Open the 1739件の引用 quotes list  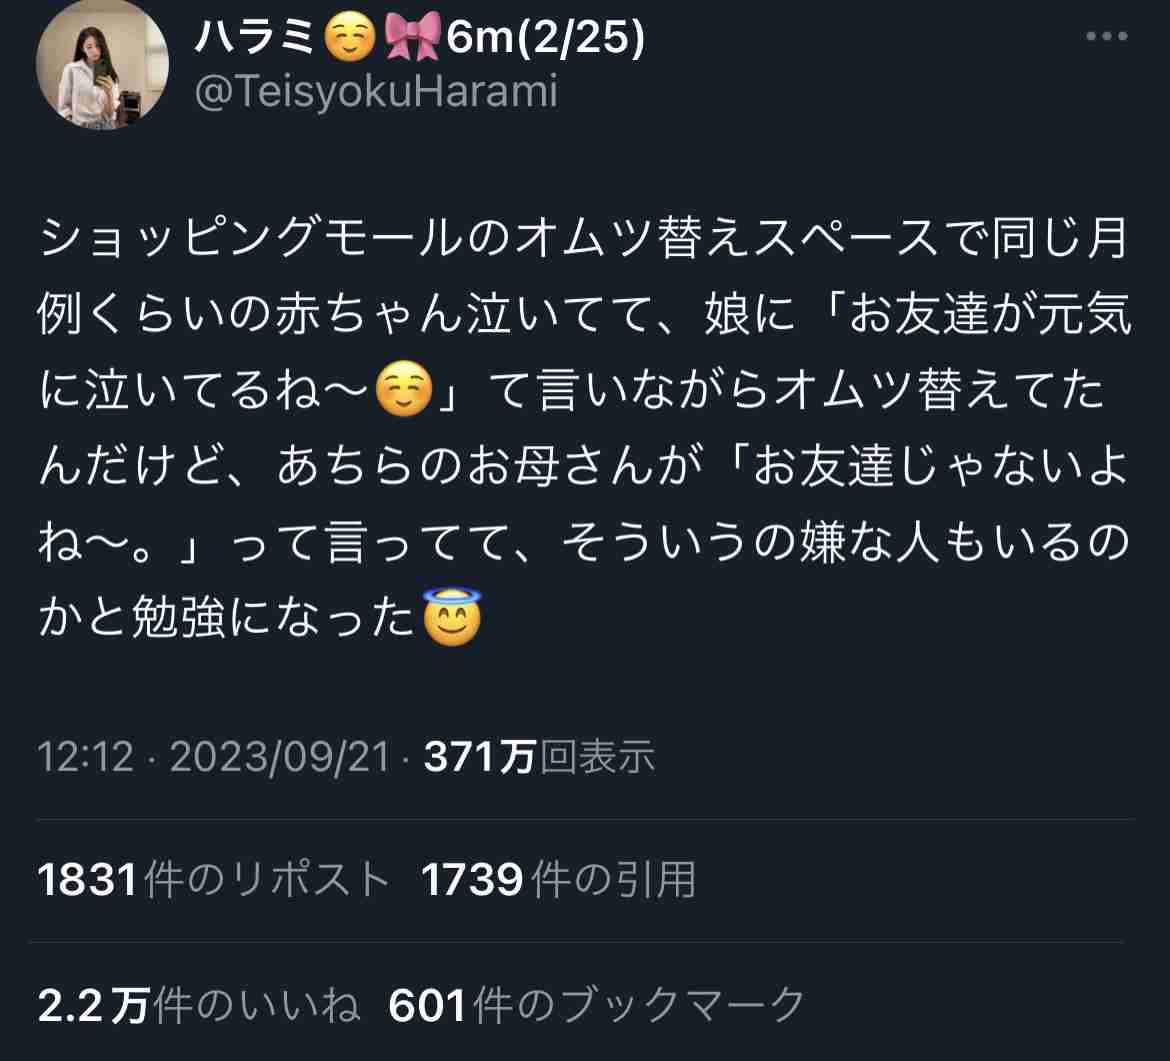(558, 879)
